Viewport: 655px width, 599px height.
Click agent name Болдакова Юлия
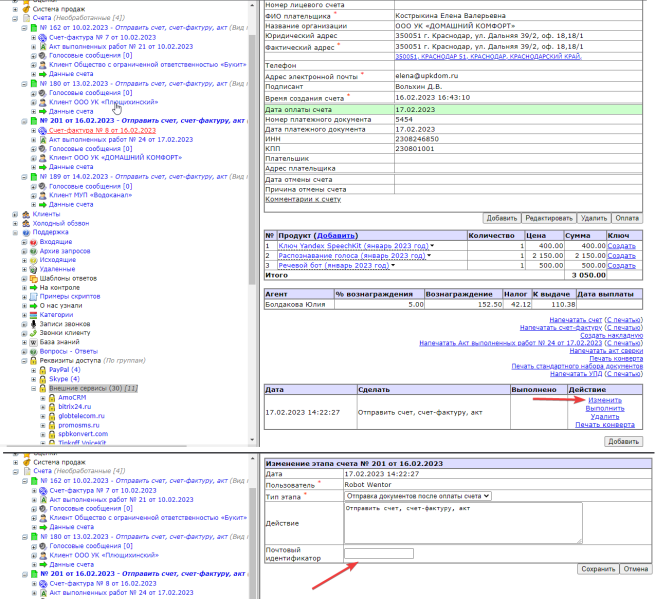pos(295,305)
